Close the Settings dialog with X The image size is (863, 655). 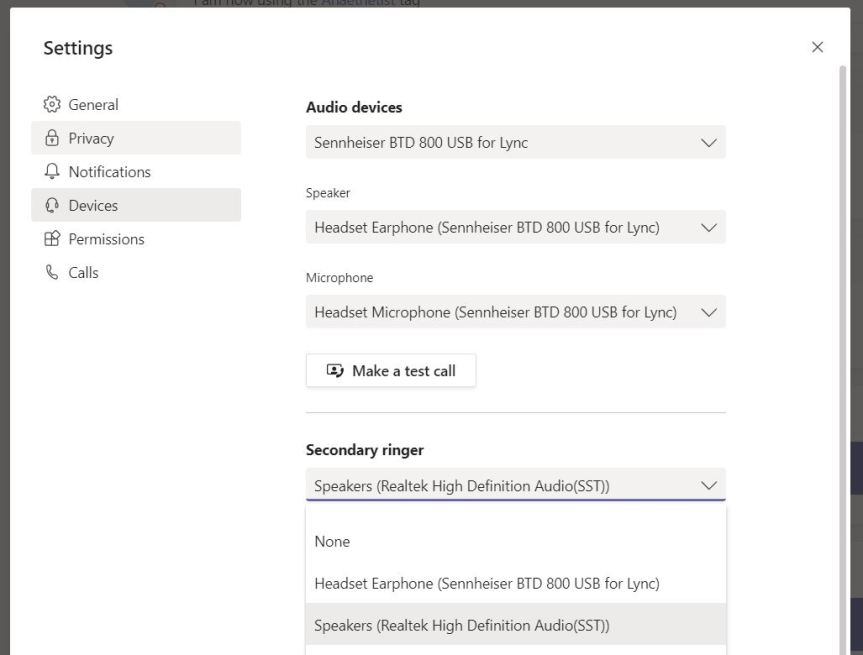[x=817, y=48]
